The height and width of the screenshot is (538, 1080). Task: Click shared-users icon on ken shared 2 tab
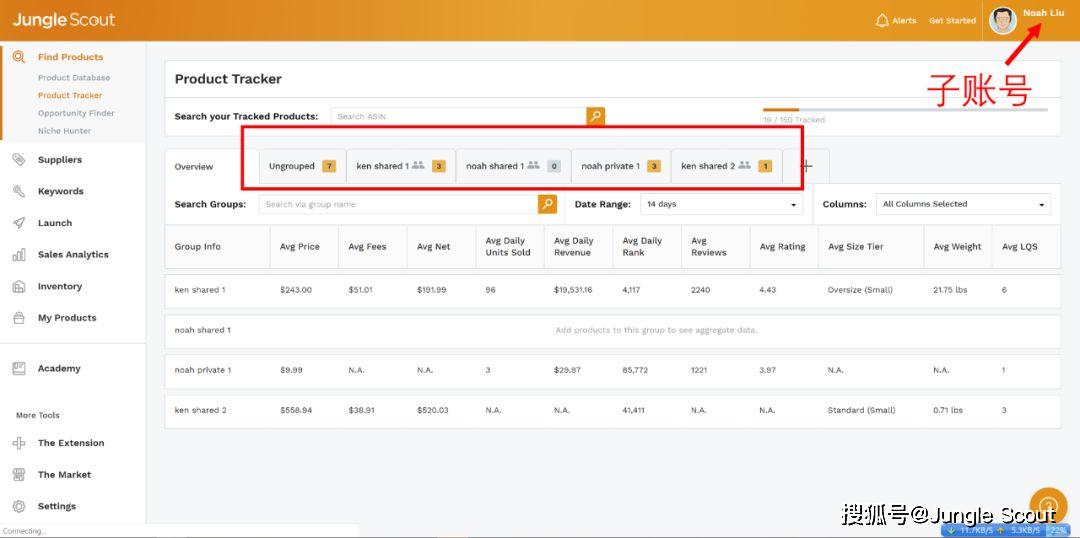point(744,165)
